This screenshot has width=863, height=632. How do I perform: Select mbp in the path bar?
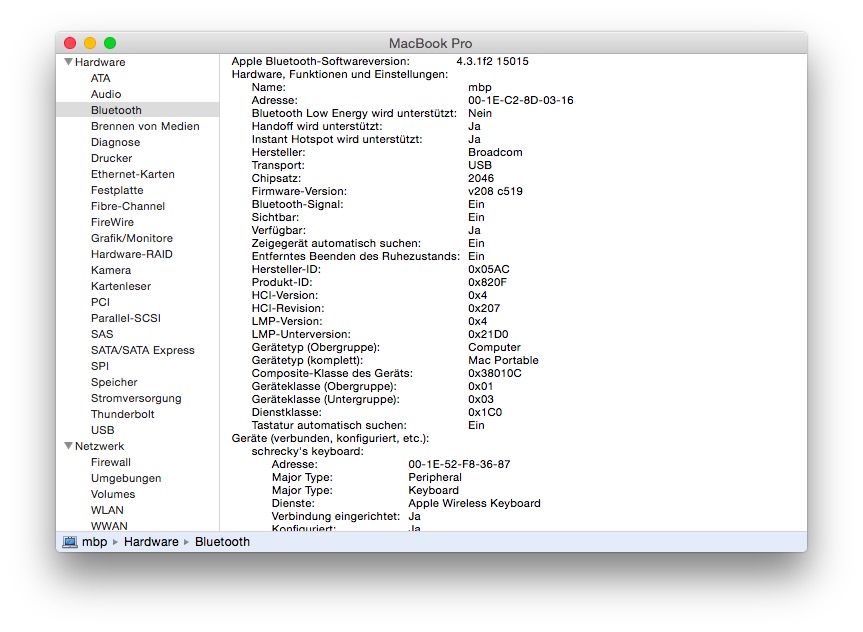click(x=94, y=542)
